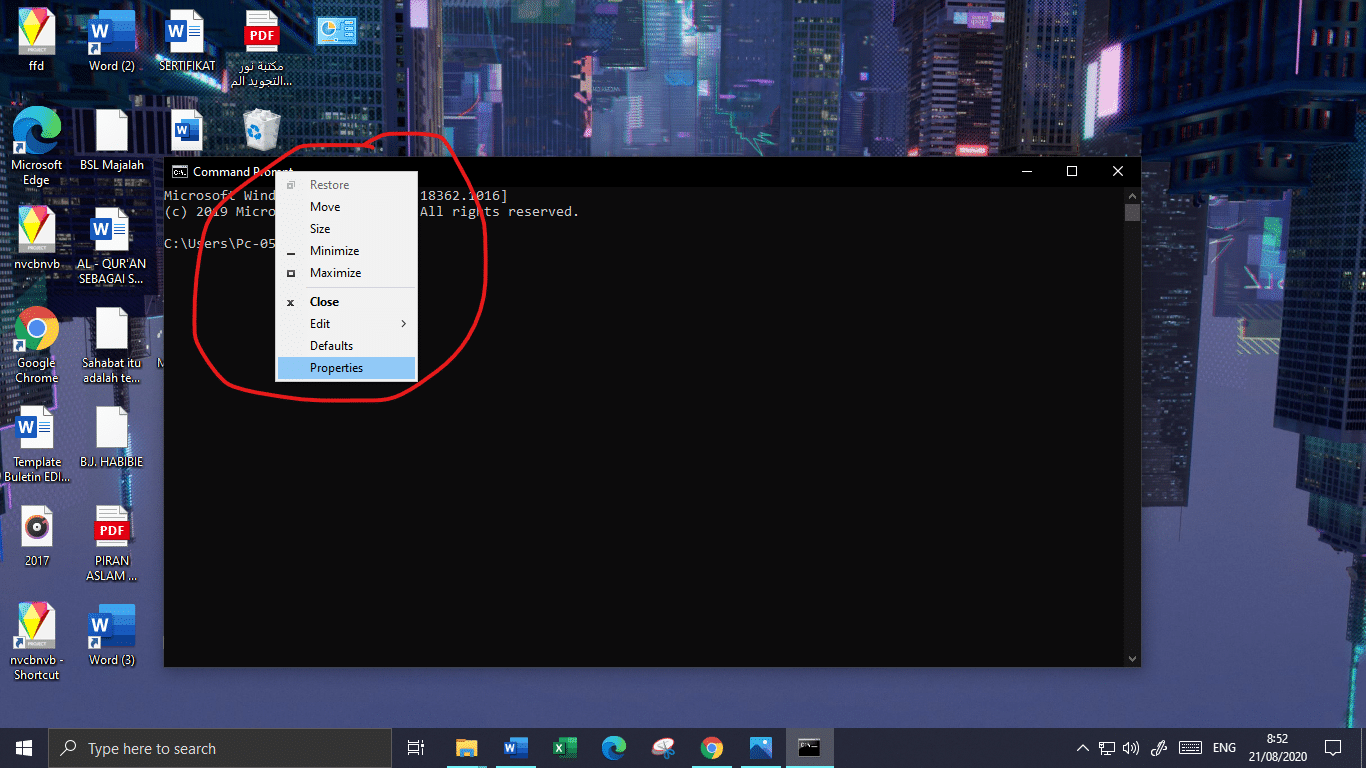The image size is (1366, 768).
Task: Open the volume control in tray
Action: click(x=1131, y=748)
